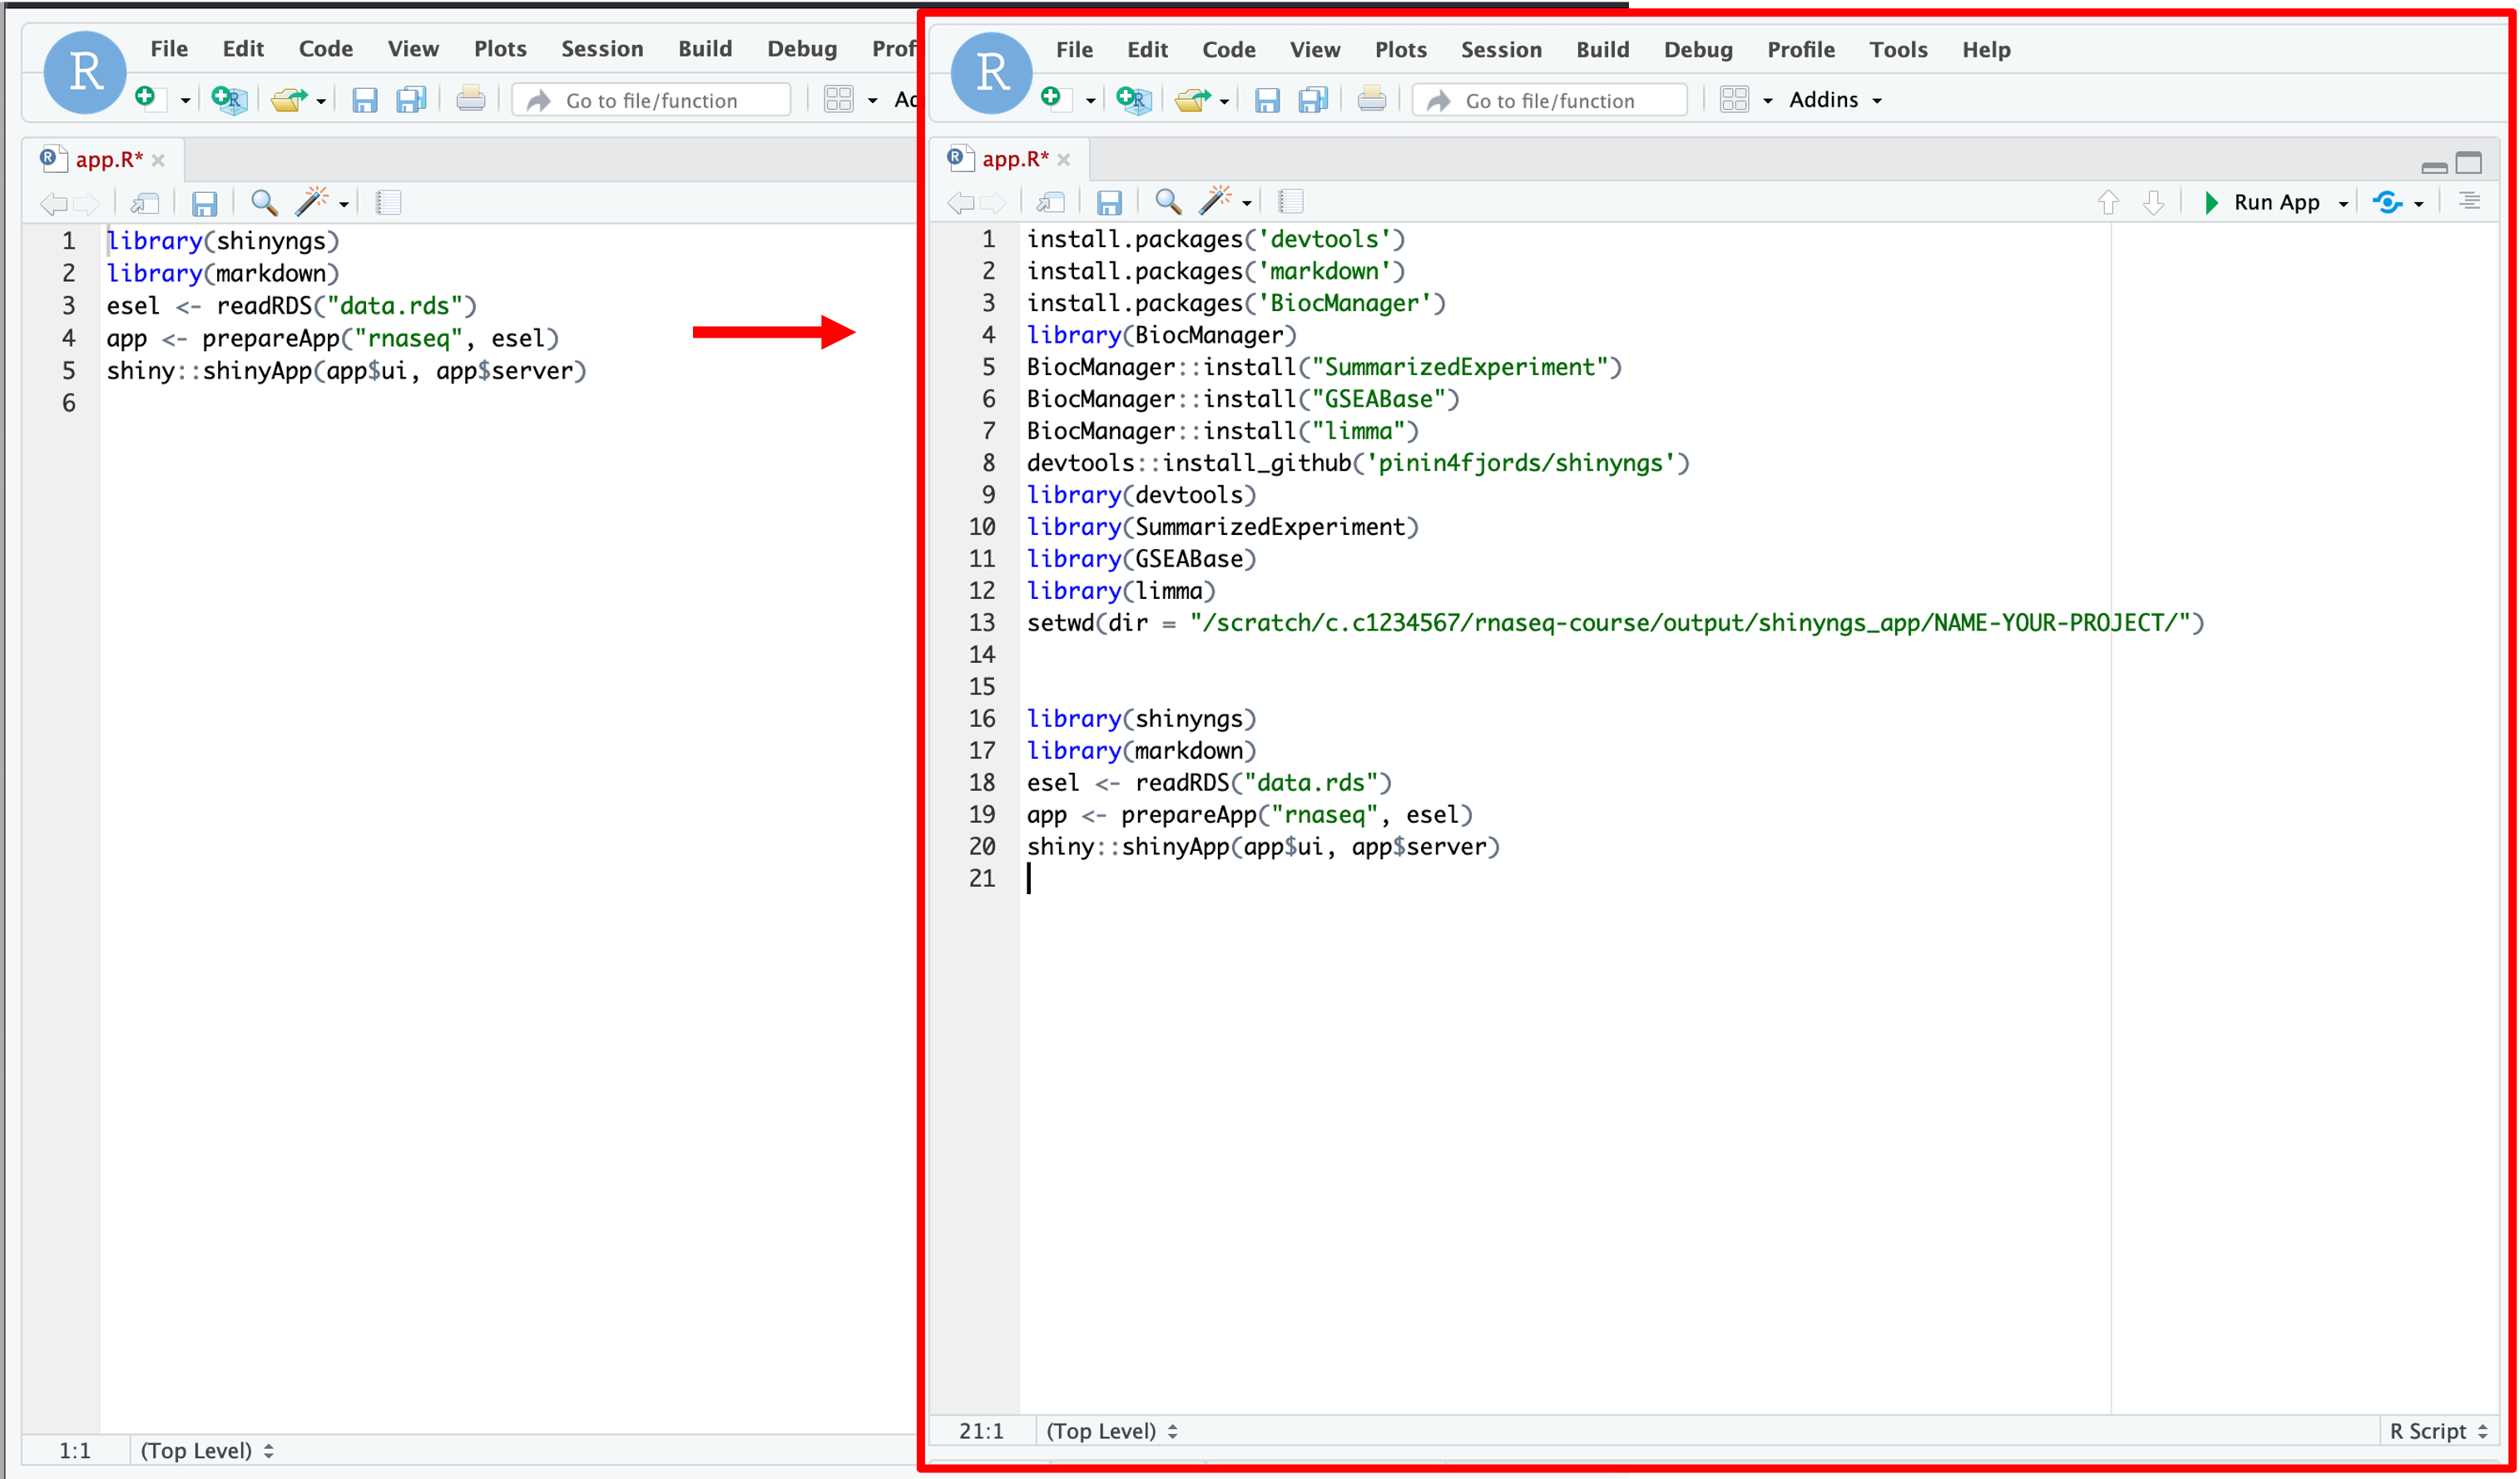Image resolution: width=2520 pixels, height=1479 pixels.
Task: Open Edit menu in right window
Action: pos(1147,49)
